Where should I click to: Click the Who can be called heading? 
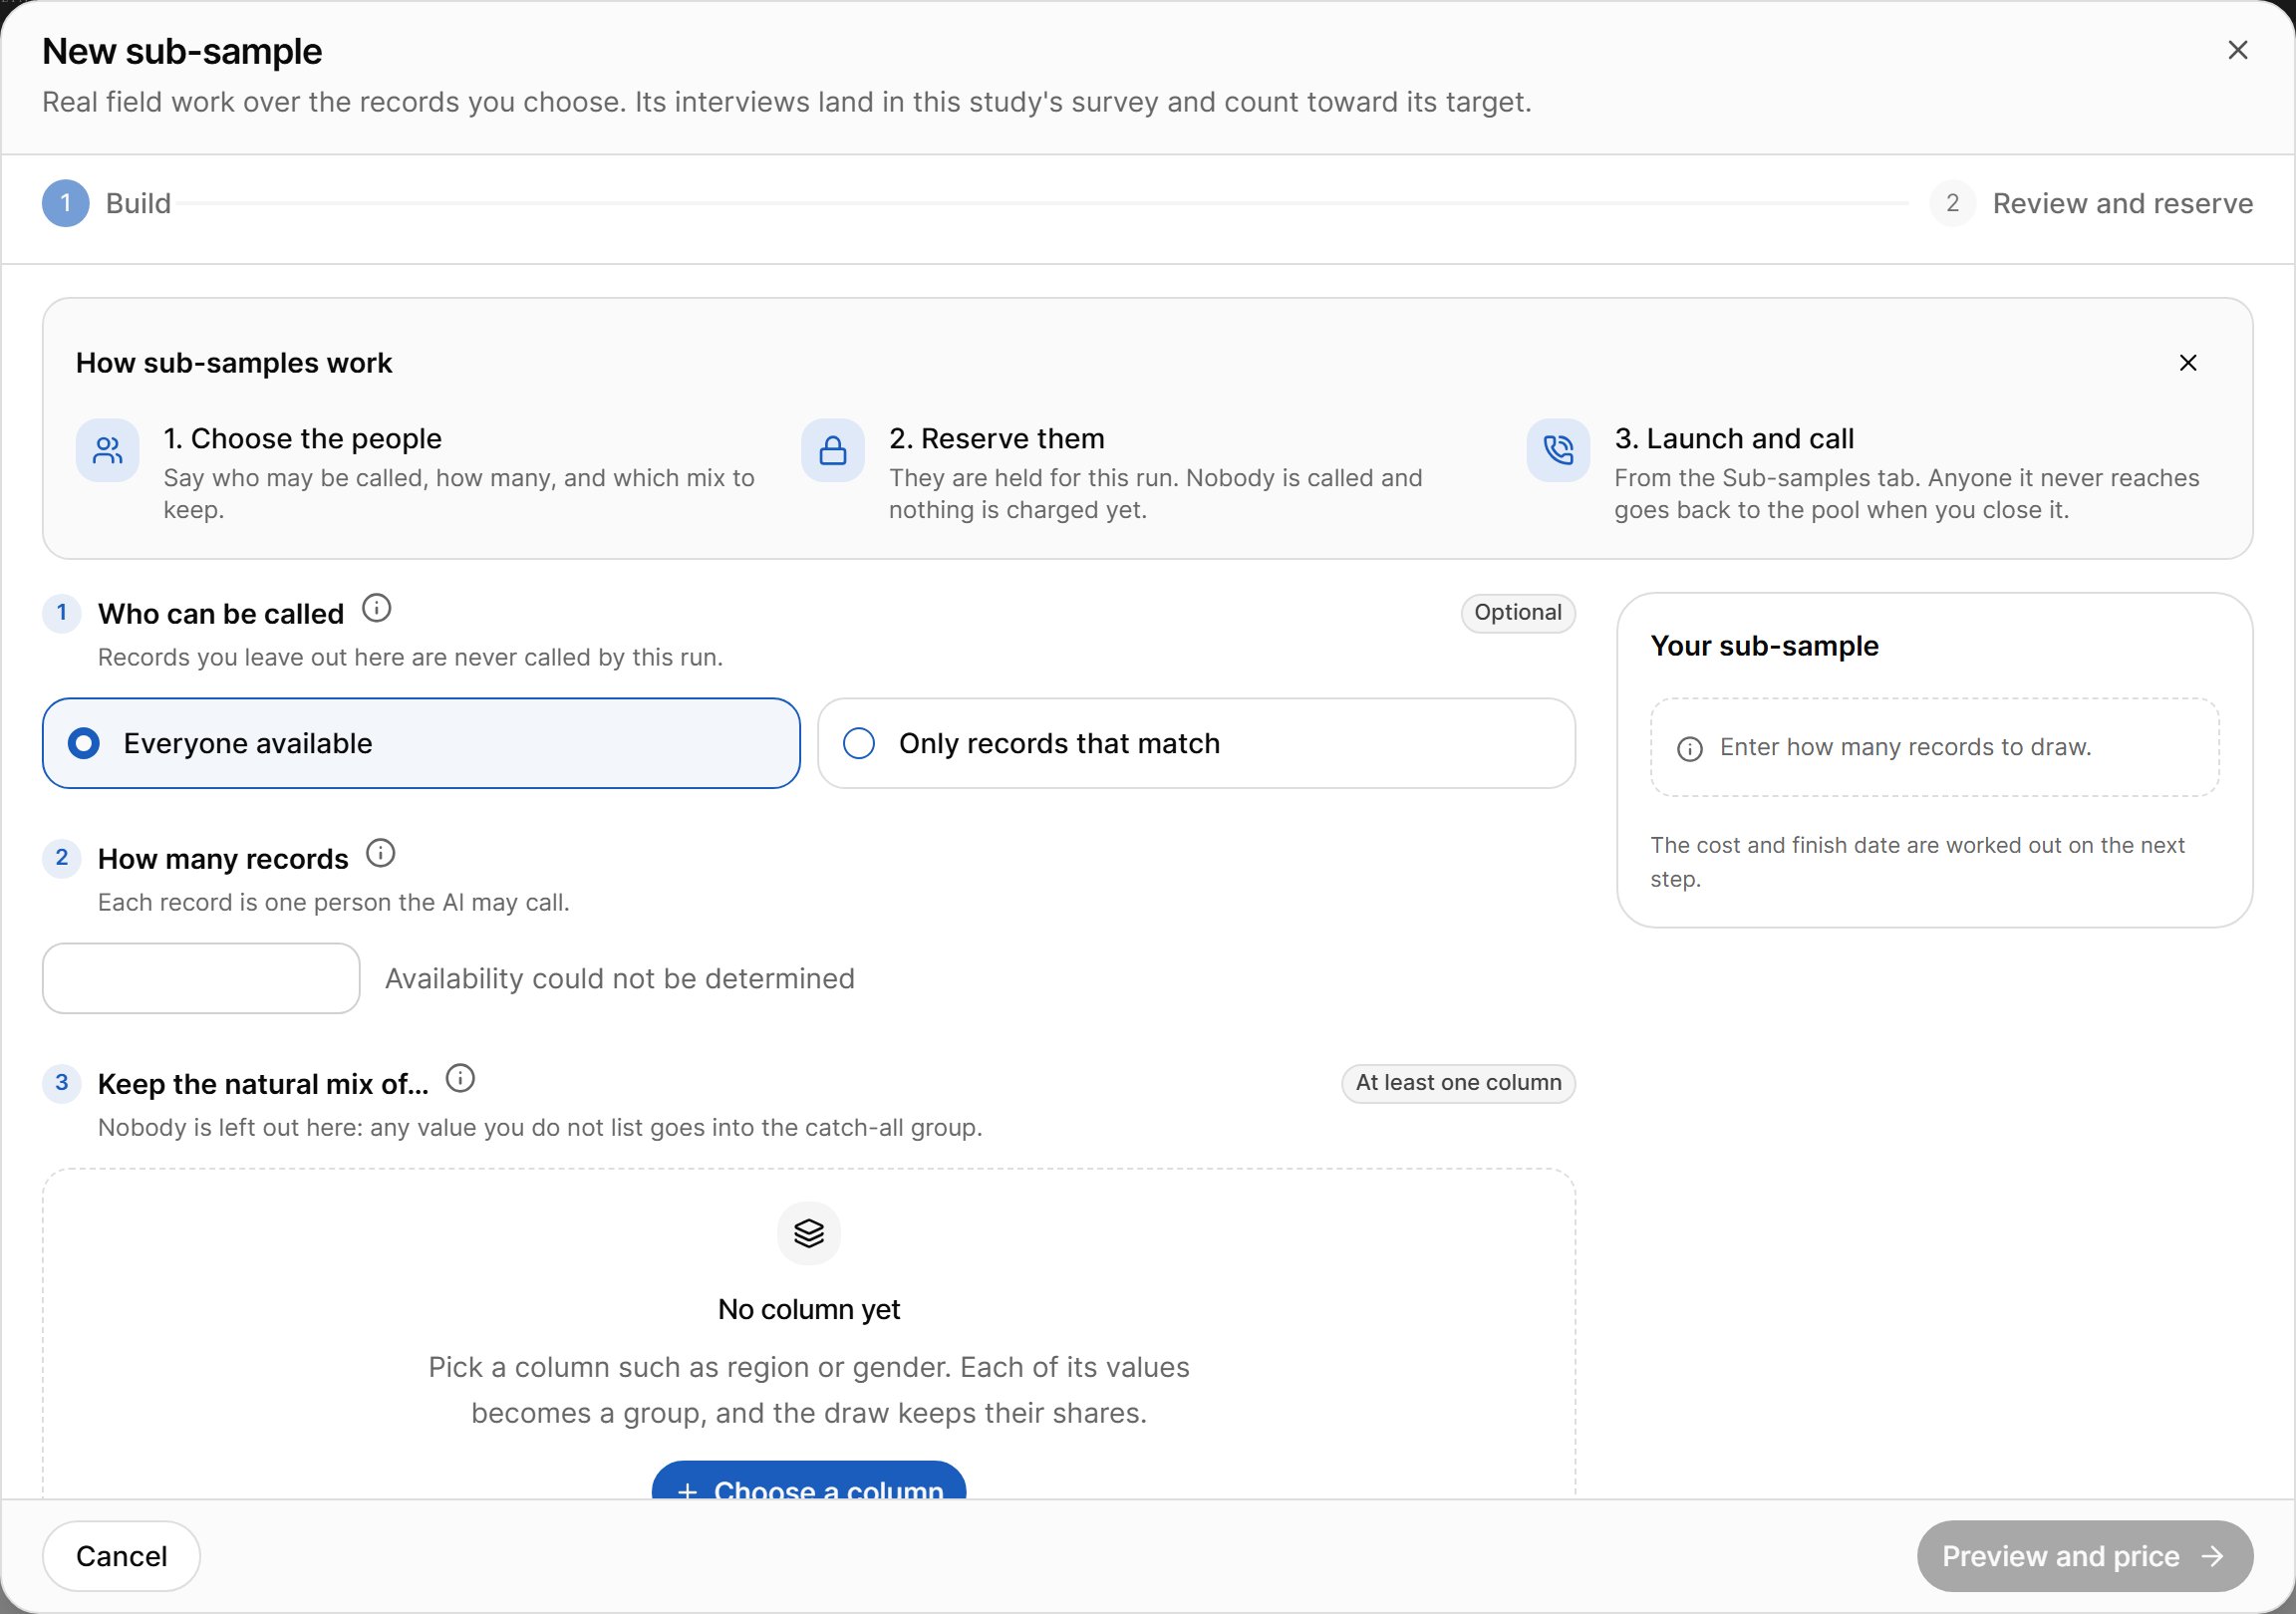click(x=221, y=613)
